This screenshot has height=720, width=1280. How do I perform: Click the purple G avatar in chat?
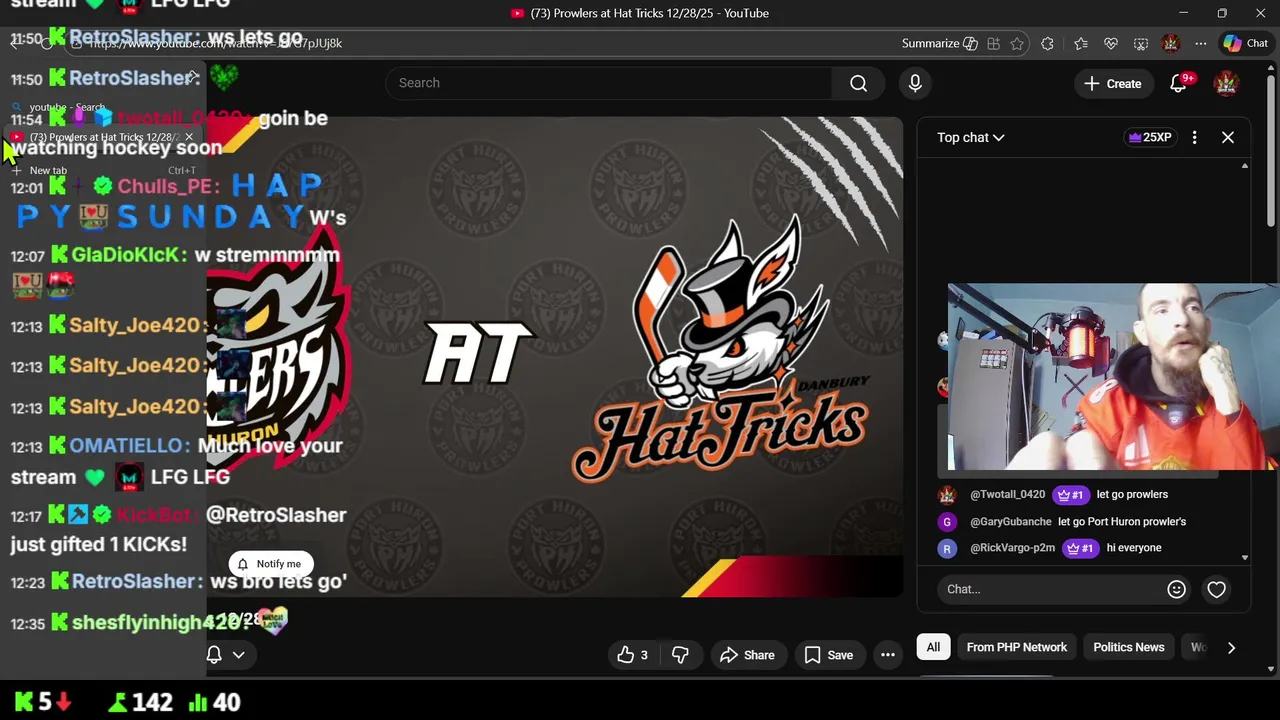click(x=947, y=521)
